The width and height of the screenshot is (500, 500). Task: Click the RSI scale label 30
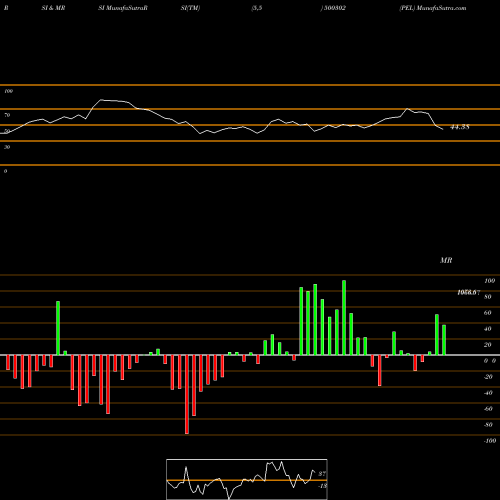[7, 147]
